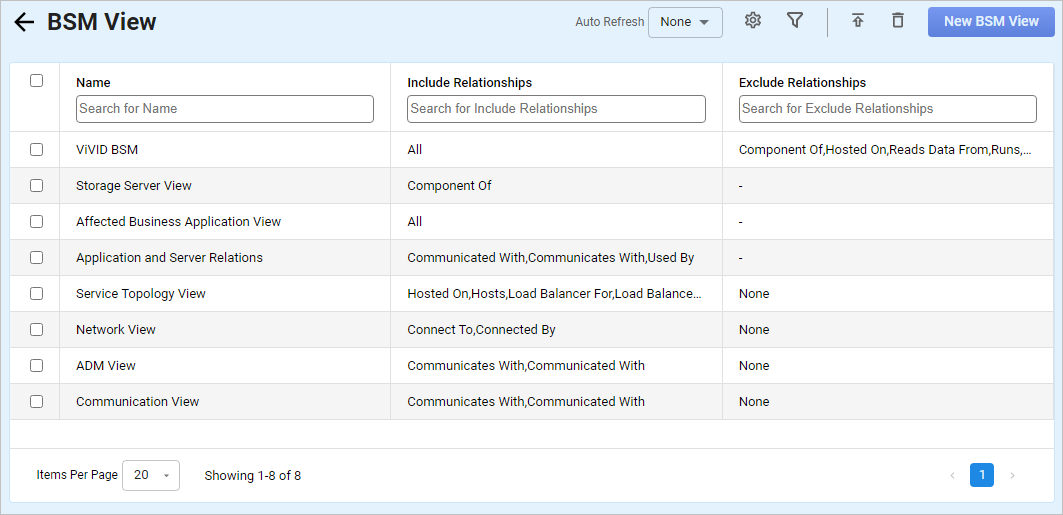Click the upload arrow icon

point(858,21)
